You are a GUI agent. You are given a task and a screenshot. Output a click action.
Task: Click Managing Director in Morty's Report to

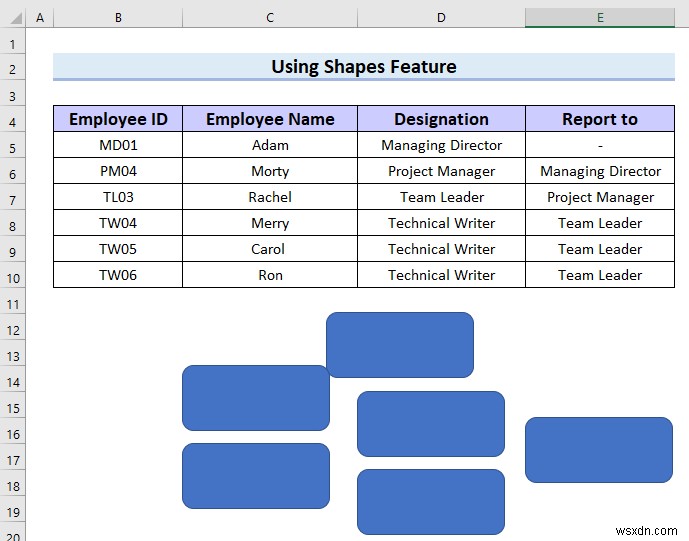point(600,171)
